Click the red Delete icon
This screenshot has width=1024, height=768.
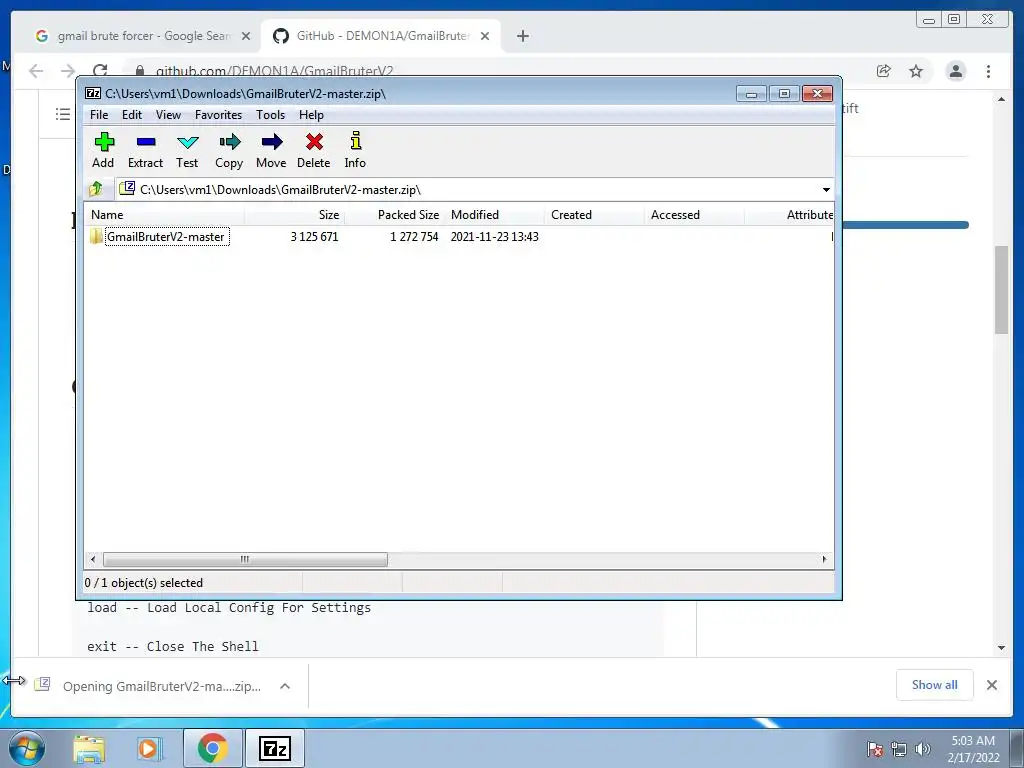coord(313,151)
